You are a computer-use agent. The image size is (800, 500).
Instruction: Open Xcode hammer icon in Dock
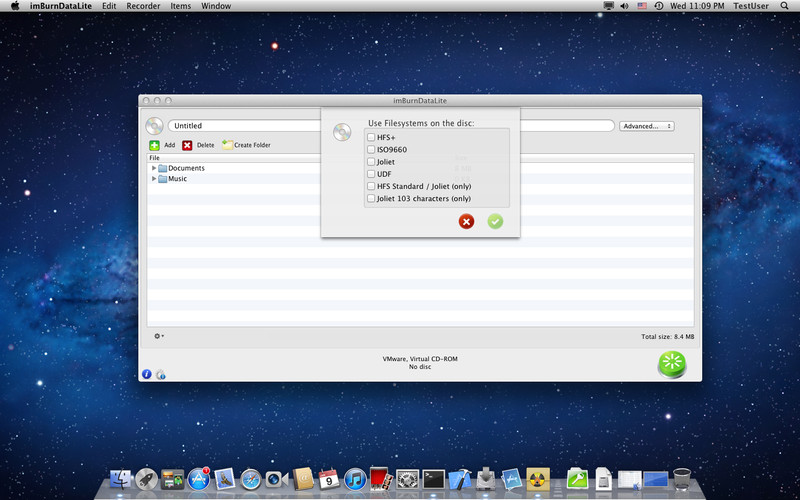point(460,480)
